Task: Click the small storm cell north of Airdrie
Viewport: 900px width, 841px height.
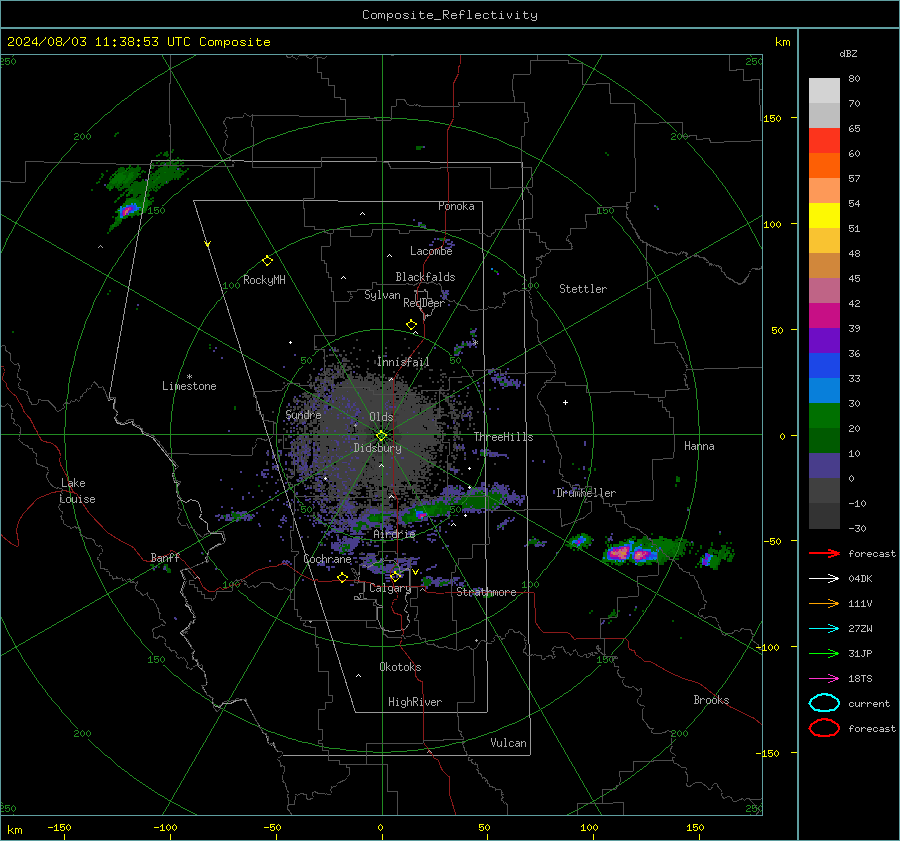Action: [x=421, y=515]
